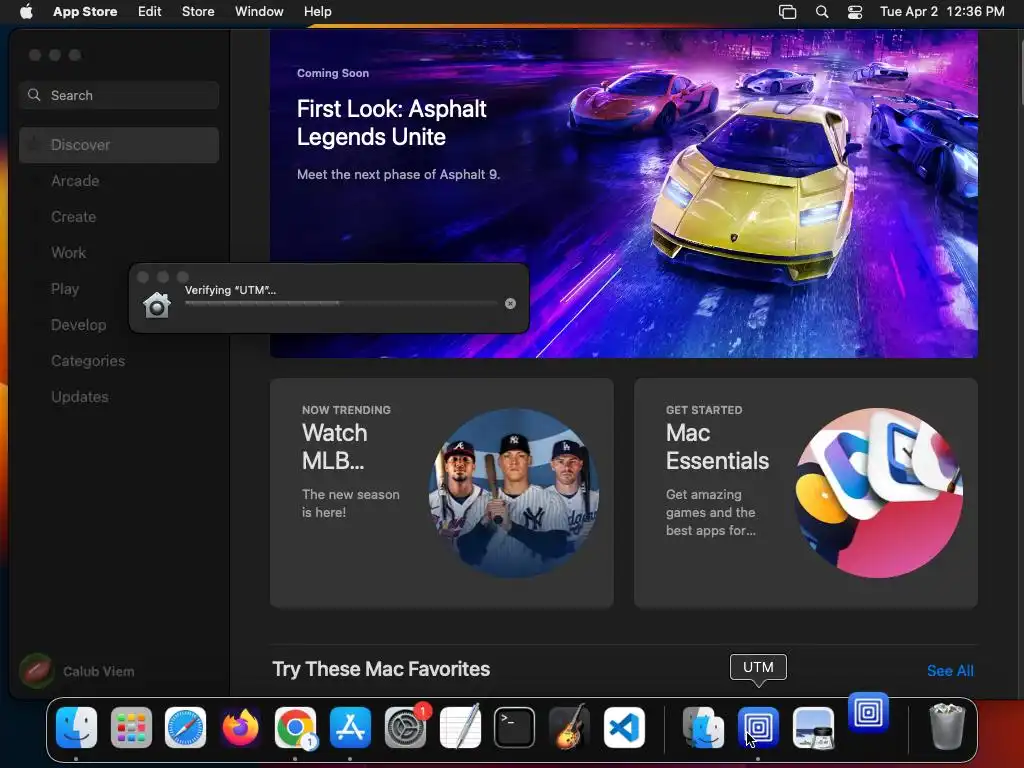Click the floating UTM icon above the dock
This screenshot has height=768, width=1024.
click(869, 712)
